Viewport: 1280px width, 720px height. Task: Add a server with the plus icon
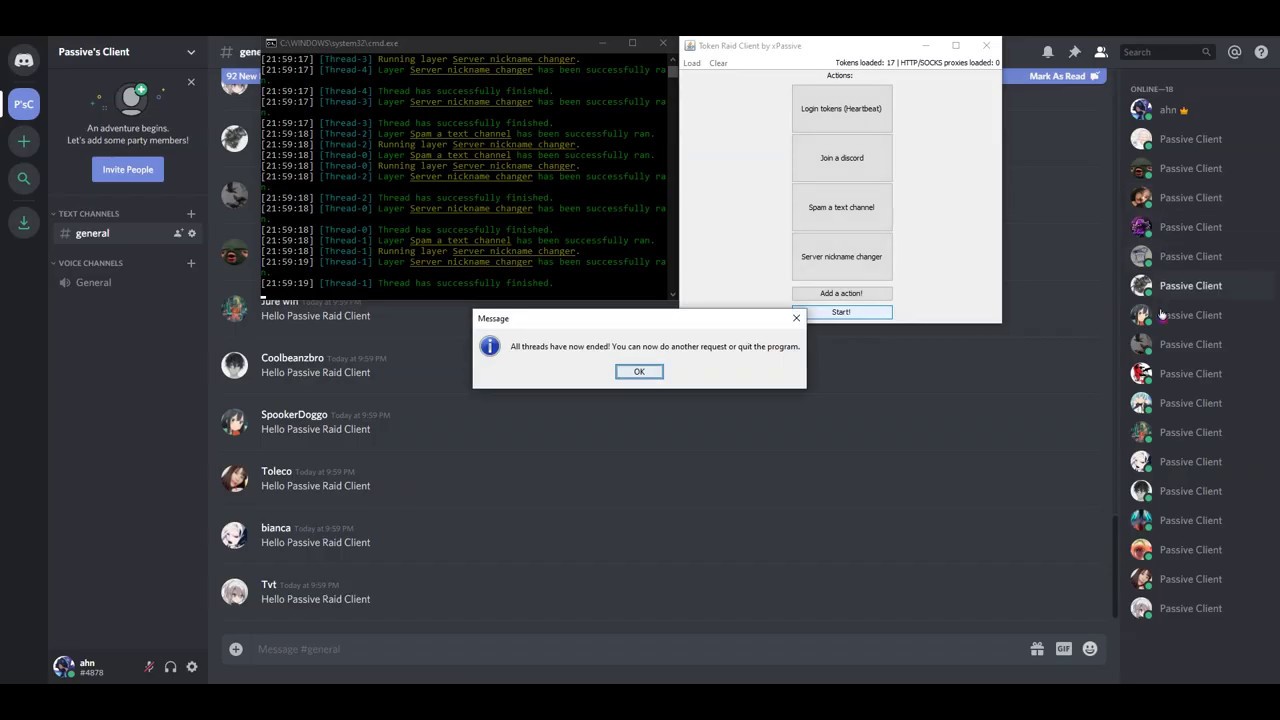tap(24, 141)
